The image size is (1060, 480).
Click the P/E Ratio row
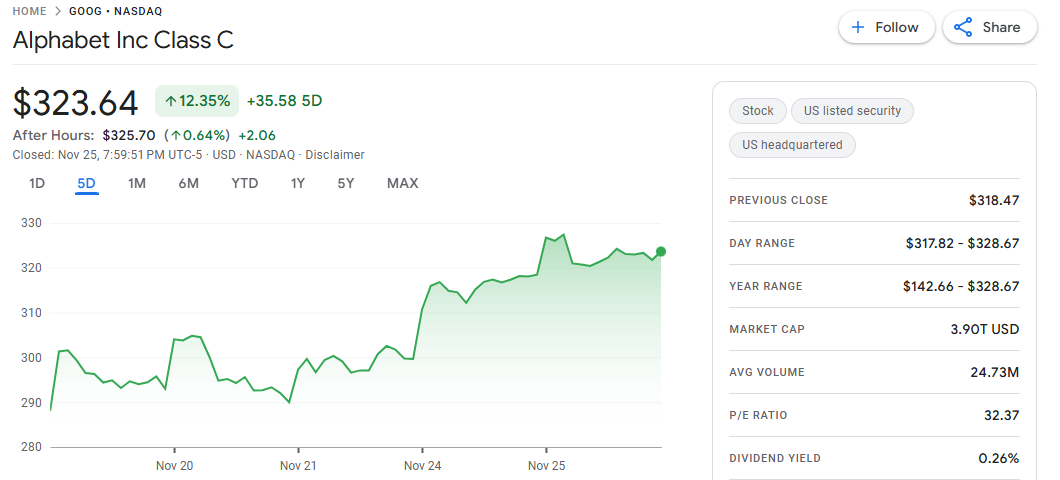[874, 415]
